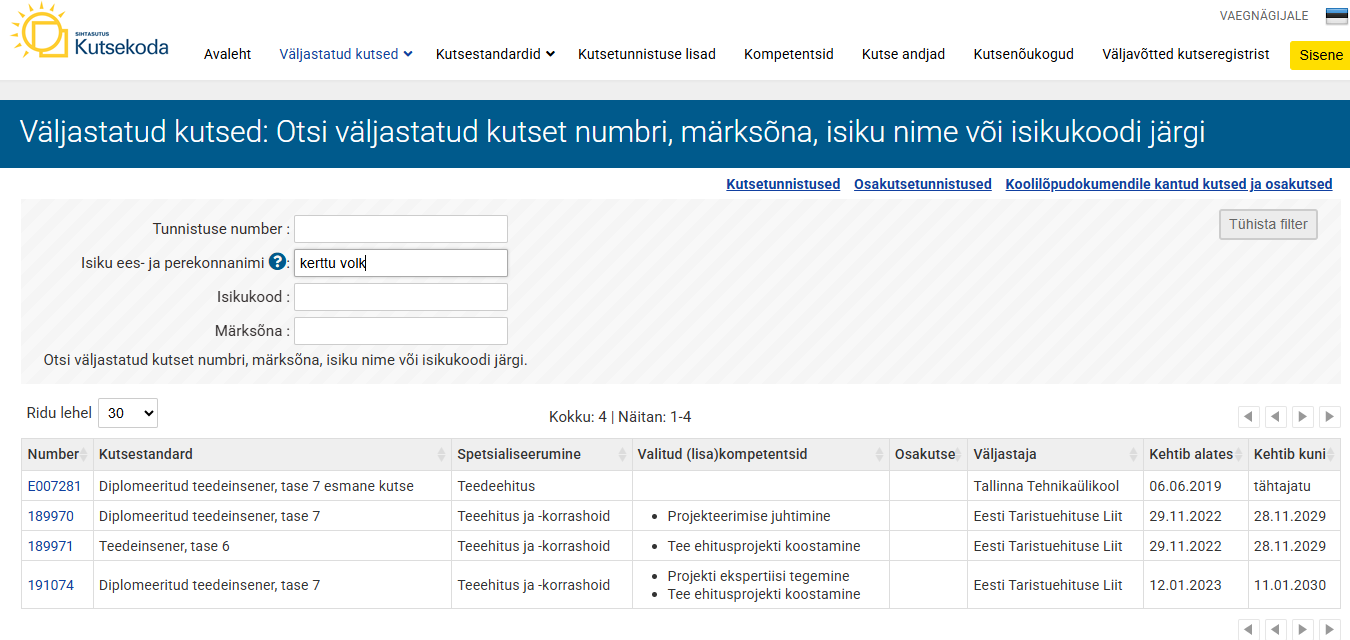Go to next page in bottom pager
Screen dimensions: 1350x640
point(1303,629)
